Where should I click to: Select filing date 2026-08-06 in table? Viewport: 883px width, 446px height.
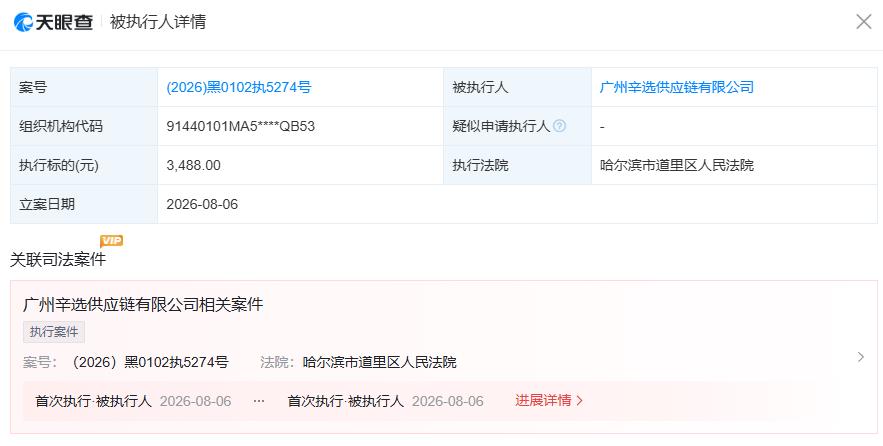(x=202, y=204)
